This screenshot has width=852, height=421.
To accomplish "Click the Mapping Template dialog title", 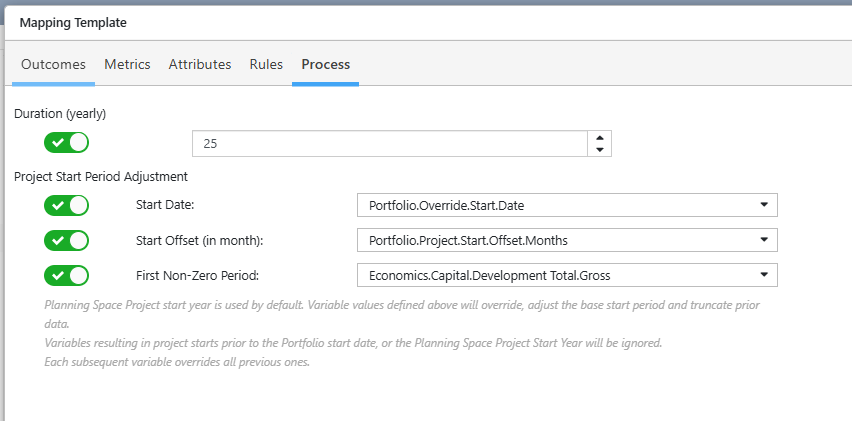I will point(73,23).
